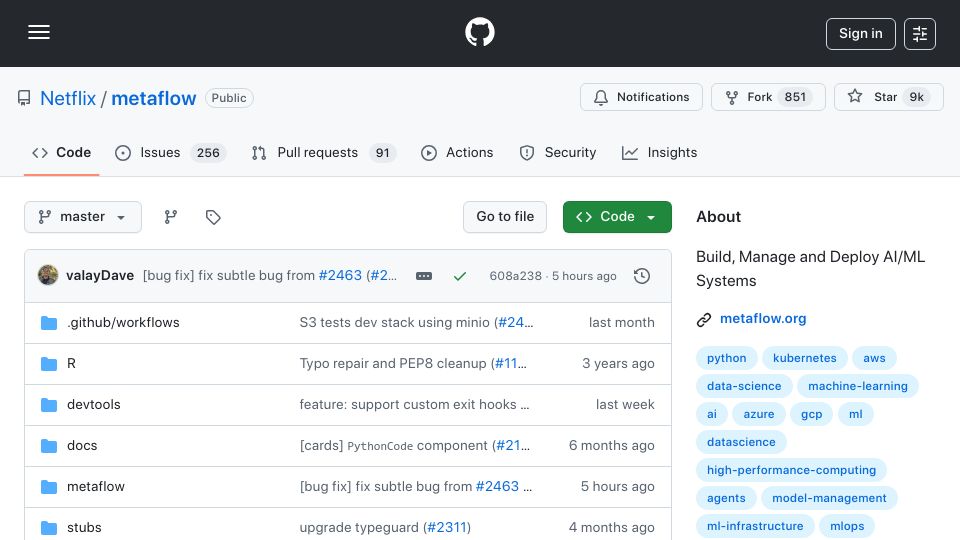Screen dimensions: 960x540
Task: Open commit hash 608a238
Action: click(516, 276)
